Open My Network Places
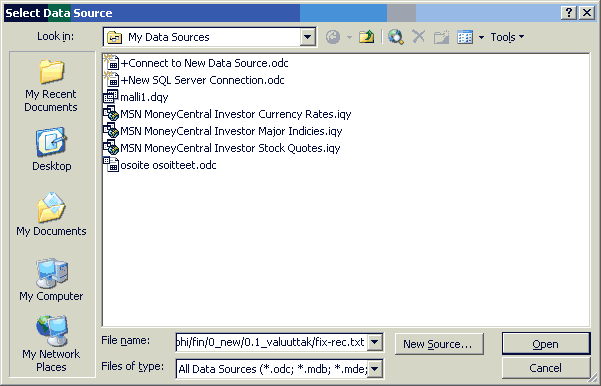601x386 pixels. [x=51, y=344]
